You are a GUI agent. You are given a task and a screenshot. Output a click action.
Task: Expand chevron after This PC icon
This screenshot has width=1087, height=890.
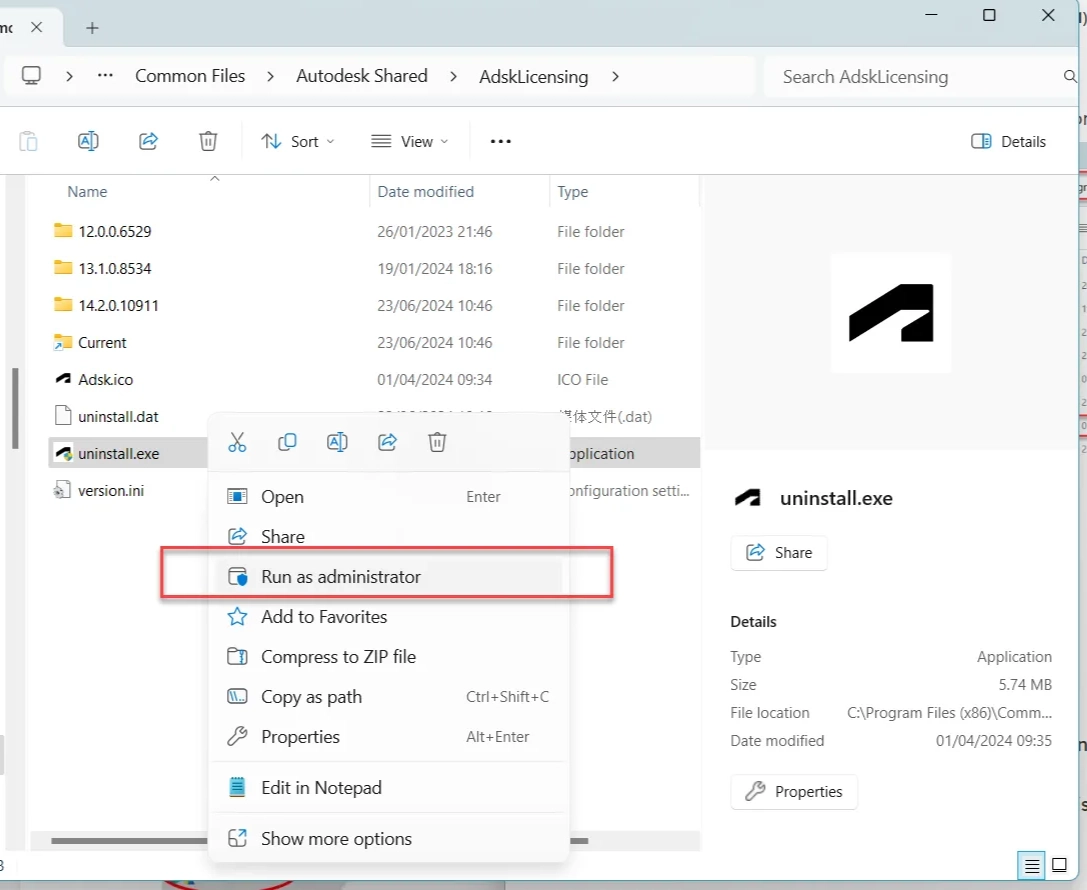69,76
